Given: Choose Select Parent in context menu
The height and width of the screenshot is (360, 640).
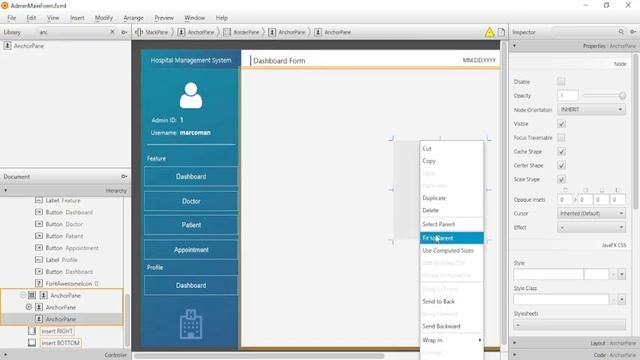Looking at the screenshot, I should (x=451, y=224).
